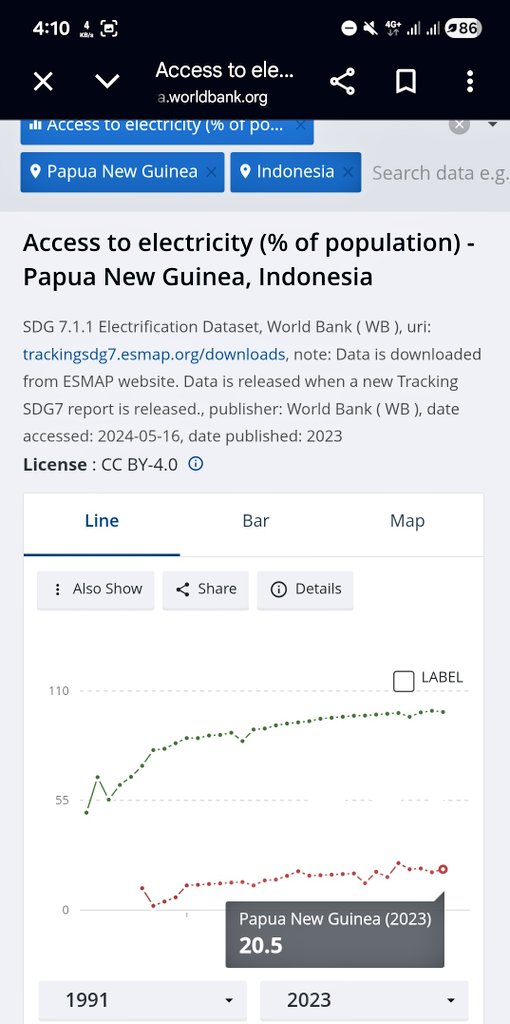Remove the Access to electricity indicator chip
Image resolution: width=510 pixels, height=1024 pixels.
point(300,125)
